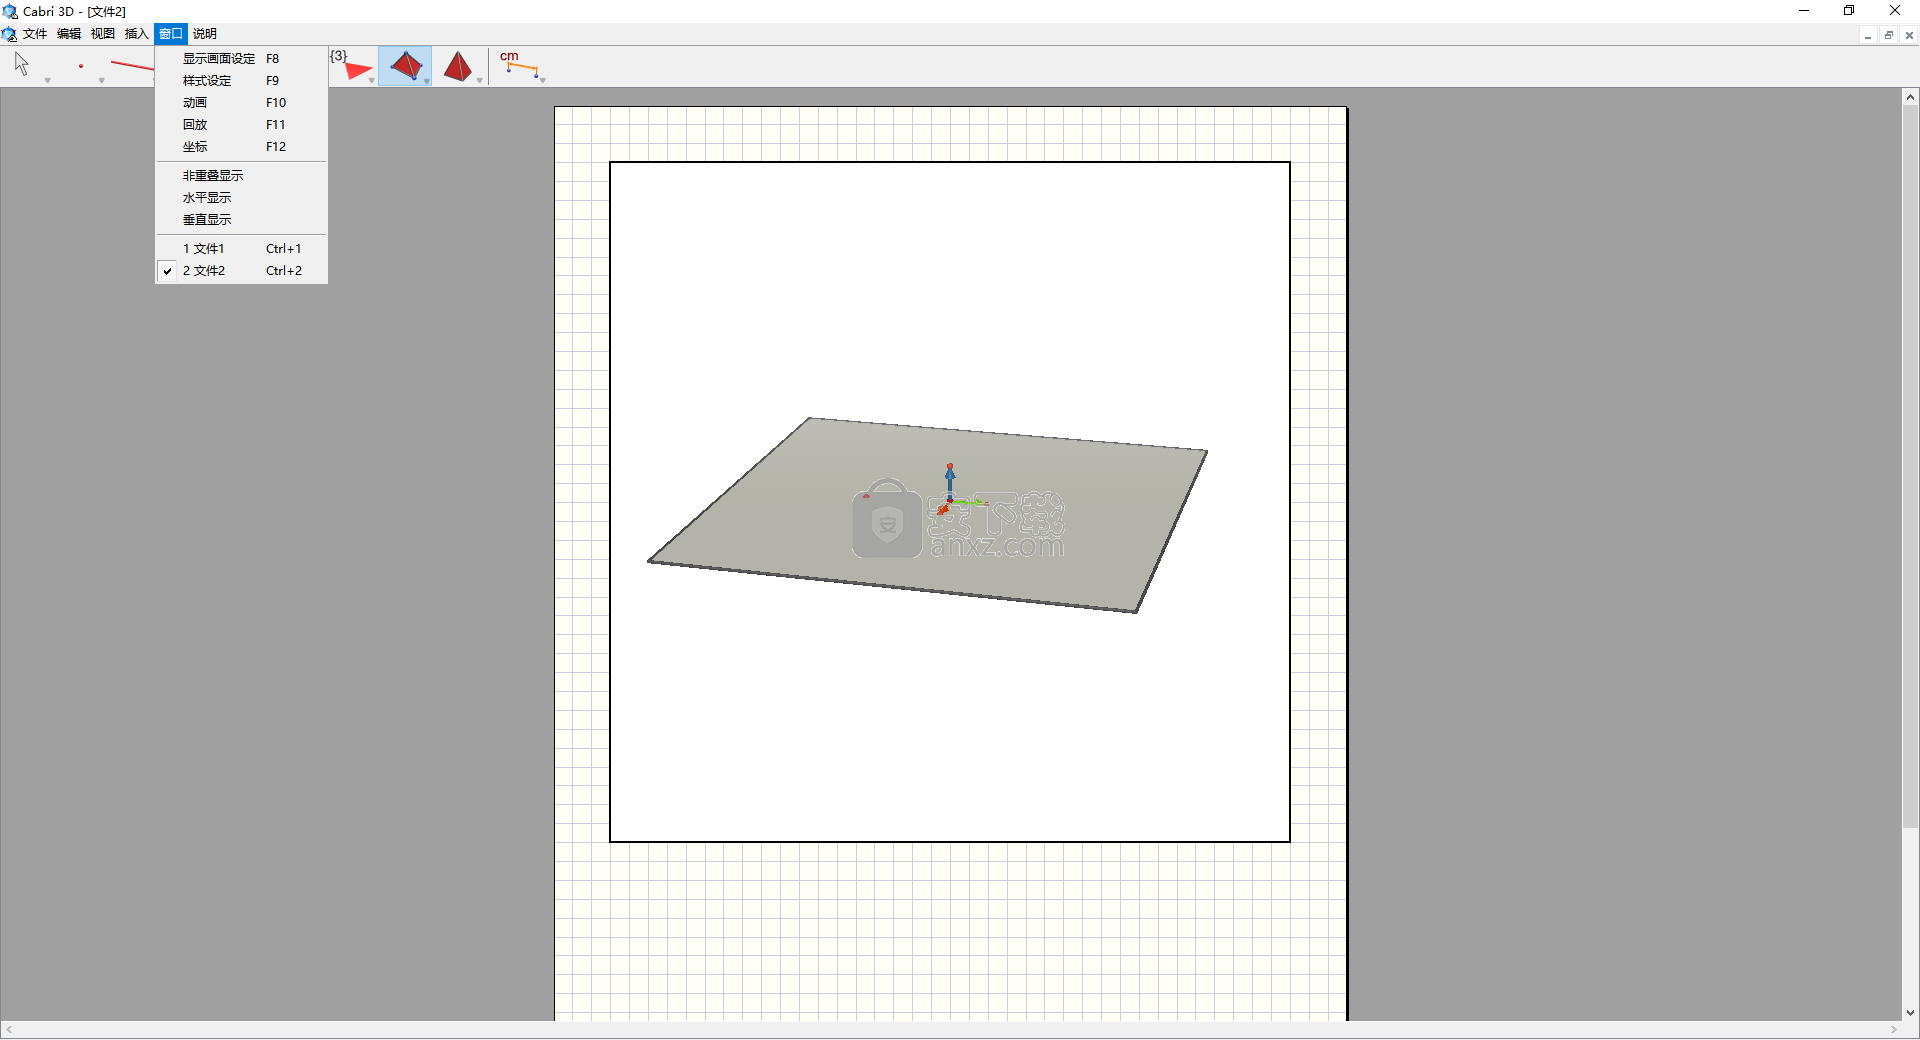Expand the pointer tool dropdown arrow

click(47, 81)
